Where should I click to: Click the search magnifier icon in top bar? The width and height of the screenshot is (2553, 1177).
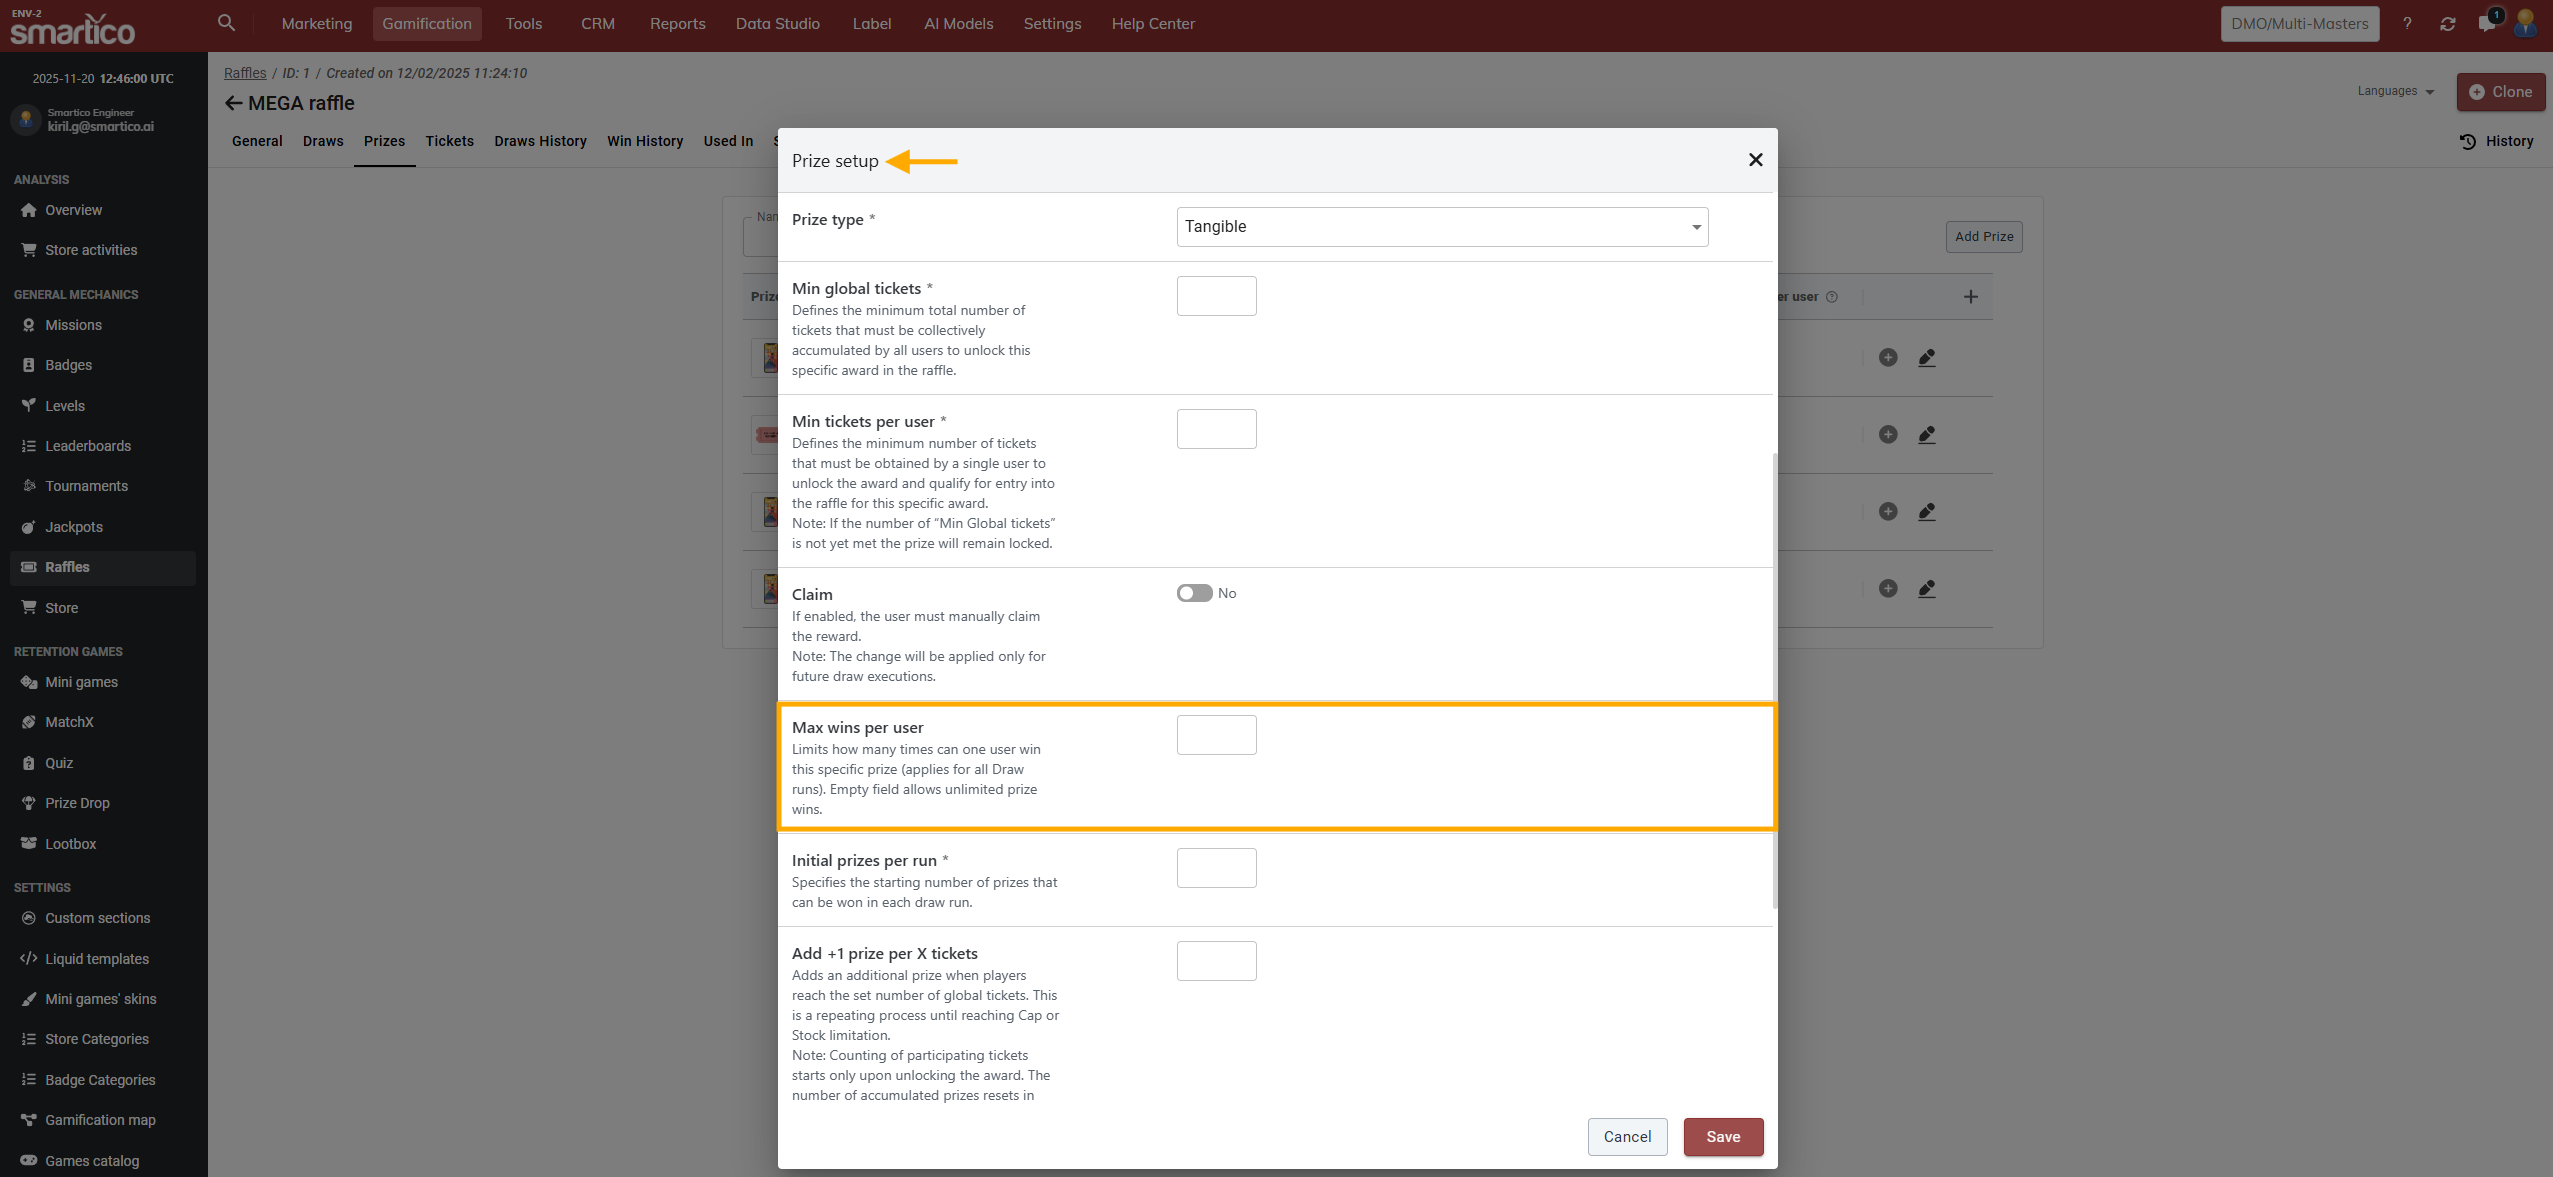point(226,22)
